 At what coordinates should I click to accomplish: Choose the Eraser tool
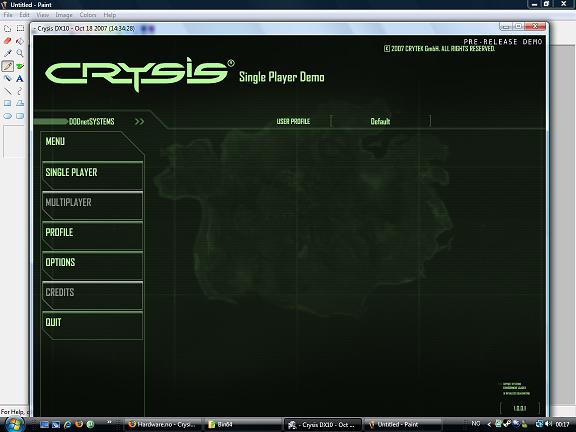point(7,41)
